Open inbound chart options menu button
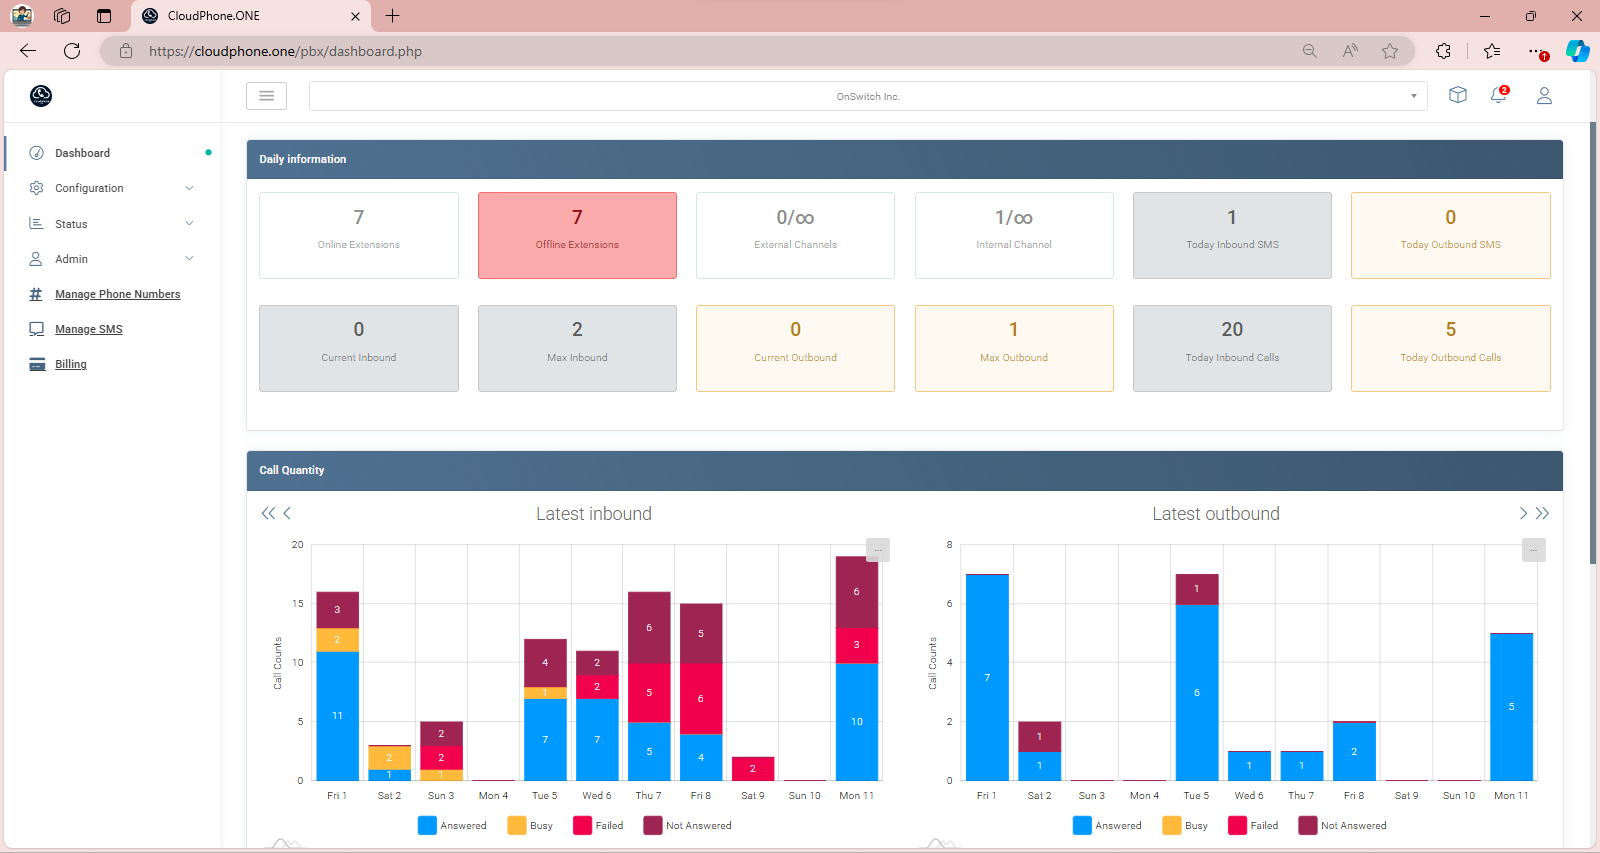1600x853 pixels. tap(877, 550)
